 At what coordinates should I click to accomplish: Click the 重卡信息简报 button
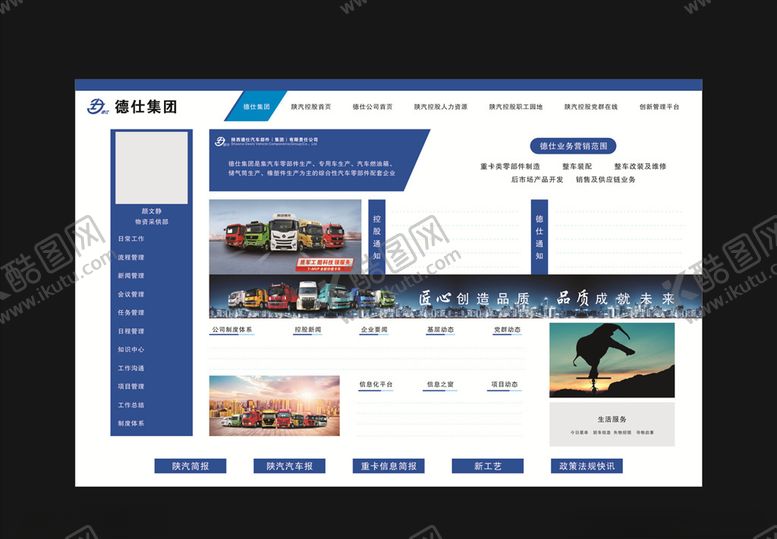pyautogui.click(x=388, y=466)
